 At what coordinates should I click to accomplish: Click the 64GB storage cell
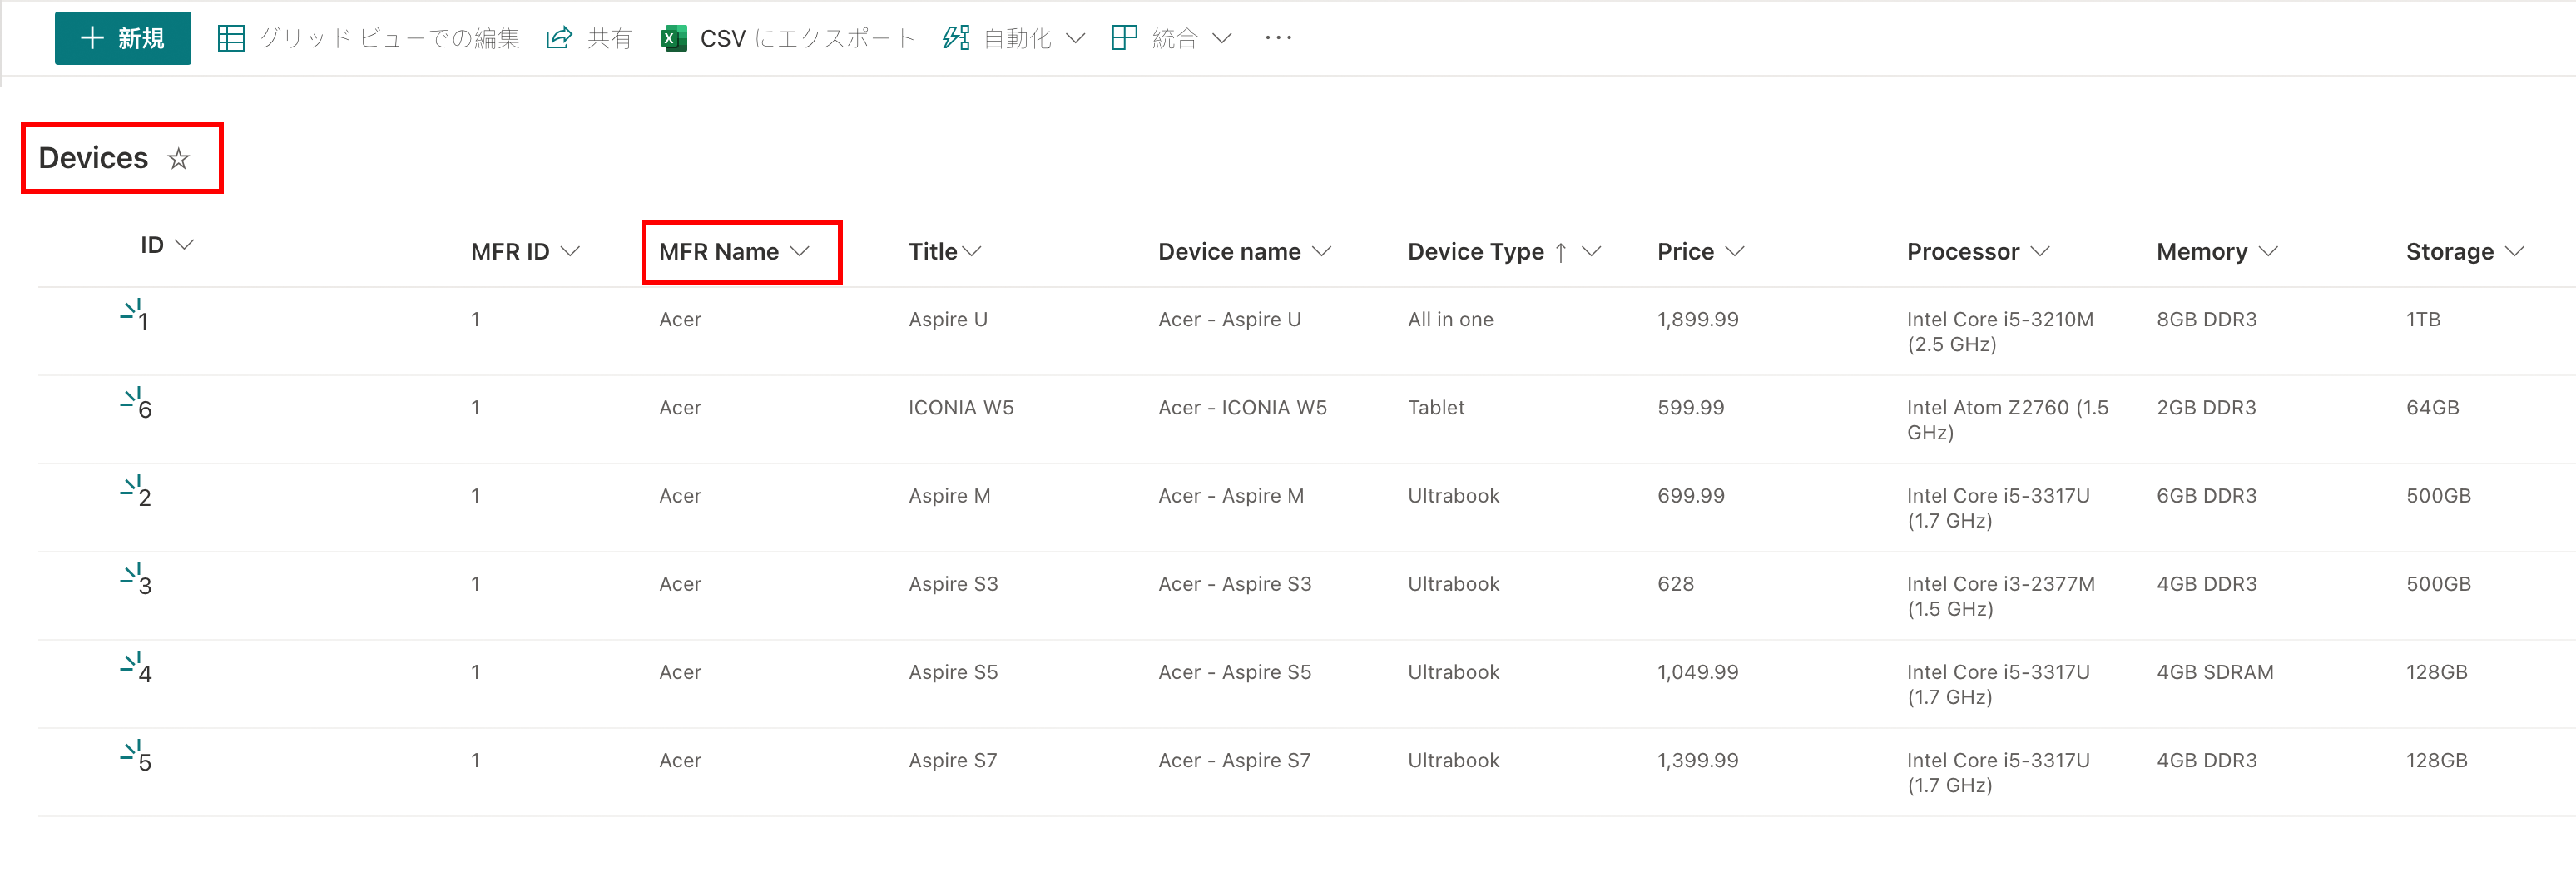2432,407
